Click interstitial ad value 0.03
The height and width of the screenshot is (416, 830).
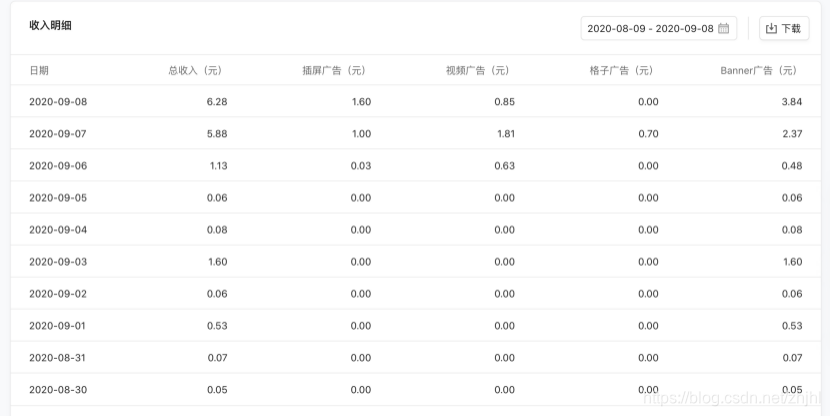(x=361, y=166)
